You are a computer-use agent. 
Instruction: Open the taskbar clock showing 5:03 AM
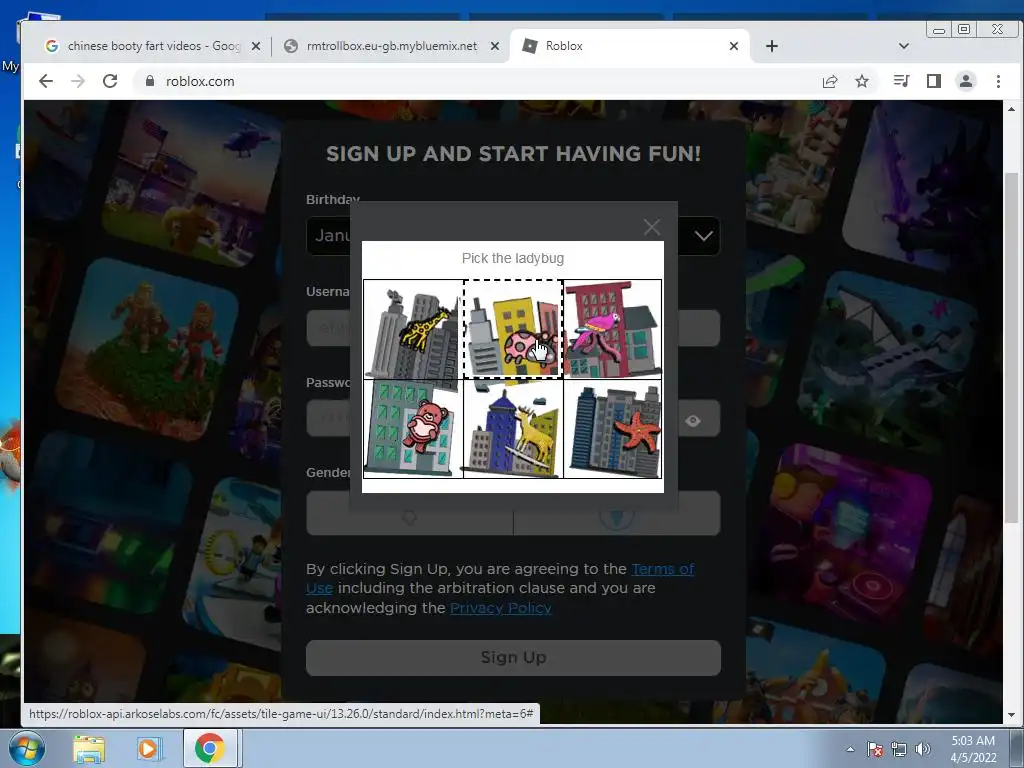coord(973,749)
